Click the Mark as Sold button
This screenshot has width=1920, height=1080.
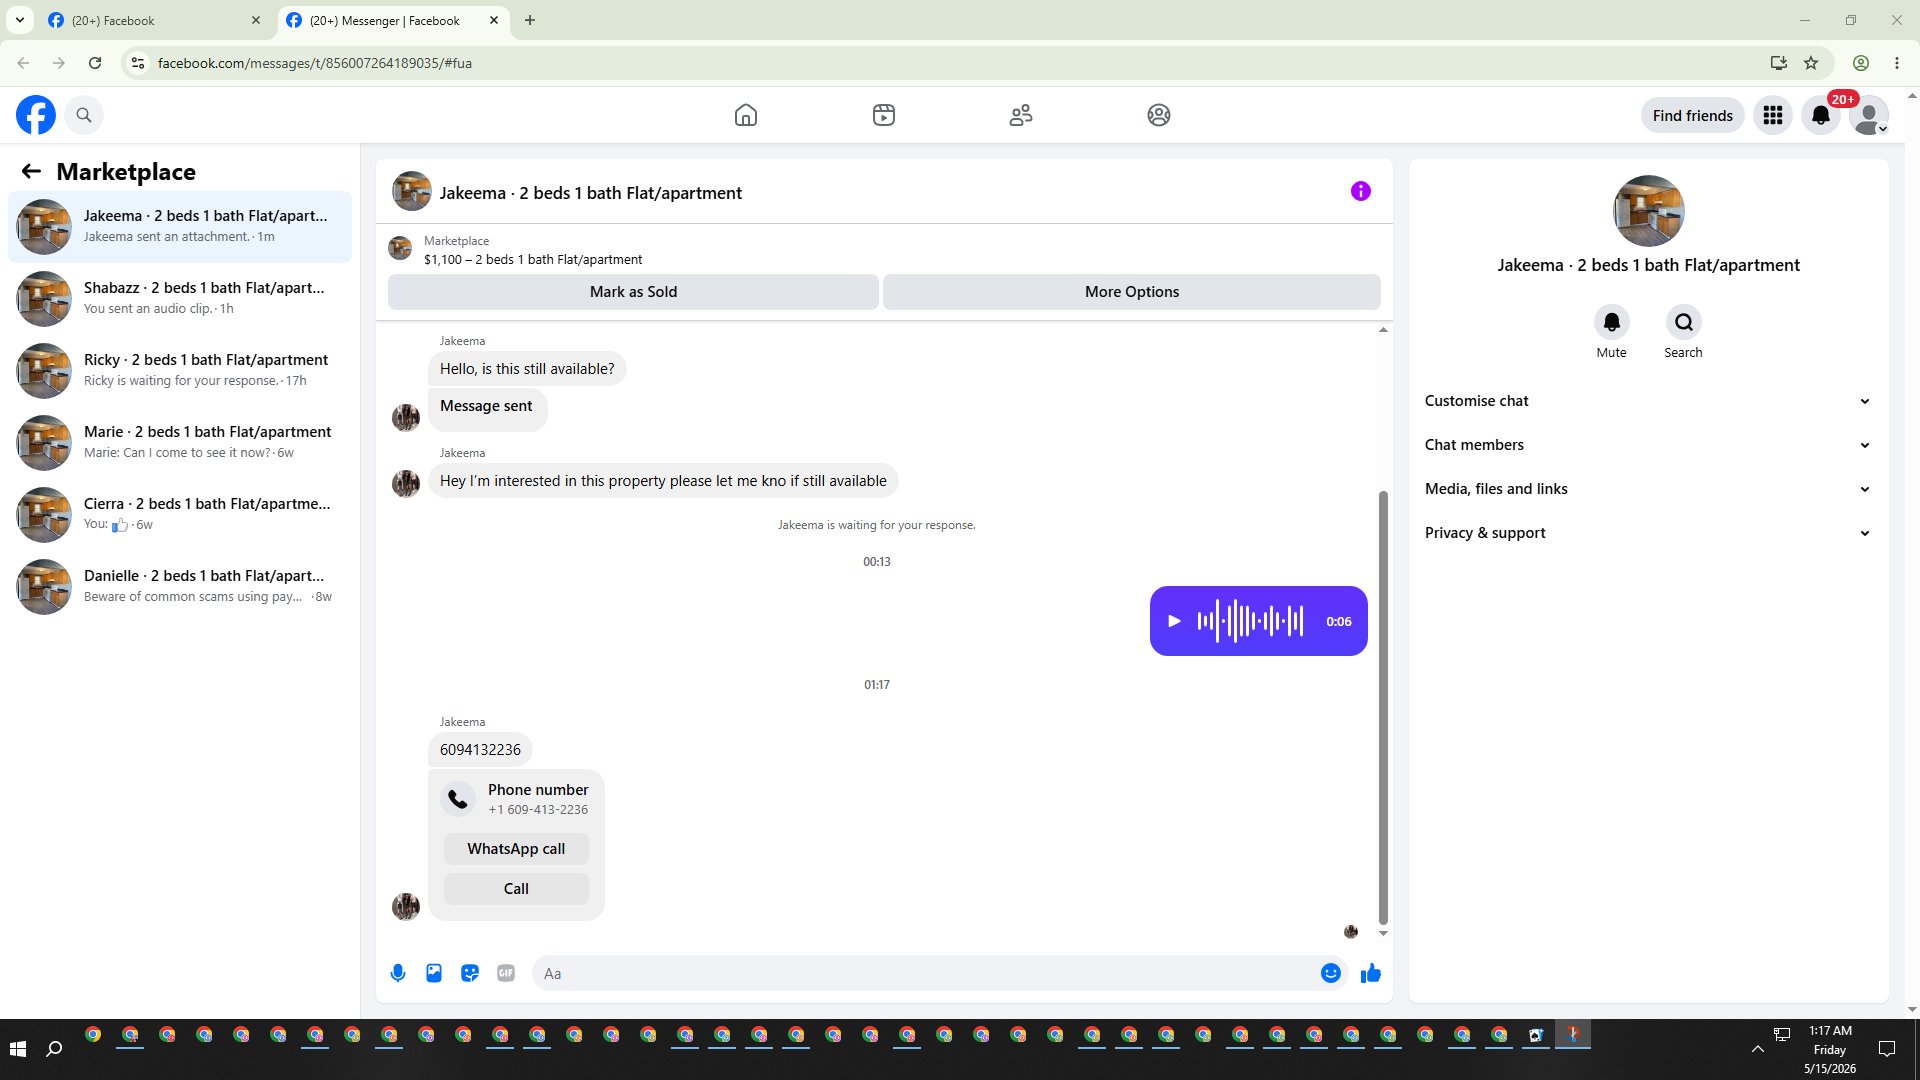pyautogui.click(x=633, y=292)
